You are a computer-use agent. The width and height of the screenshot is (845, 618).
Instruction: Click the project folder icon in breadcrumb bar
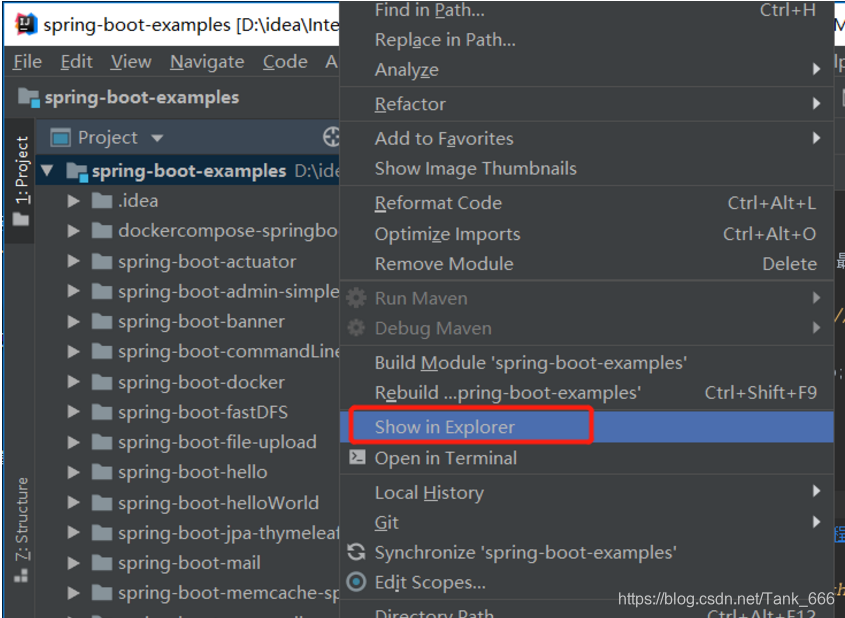[x=29, y=98]
